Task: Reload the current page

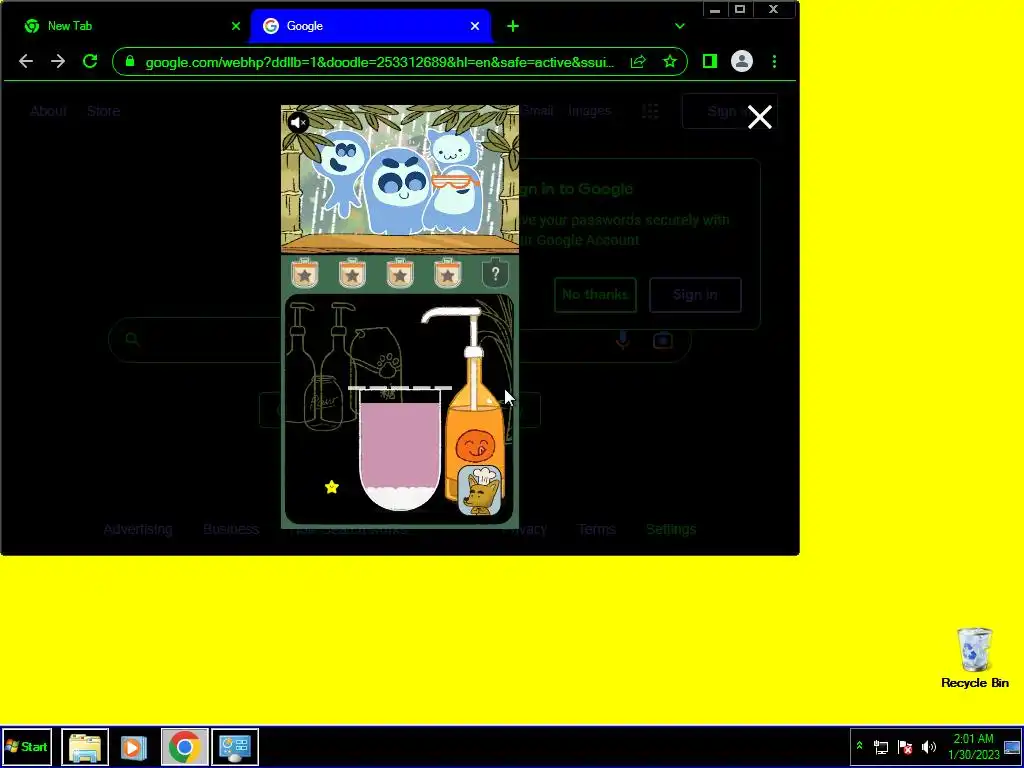Action: click(90, 61)
